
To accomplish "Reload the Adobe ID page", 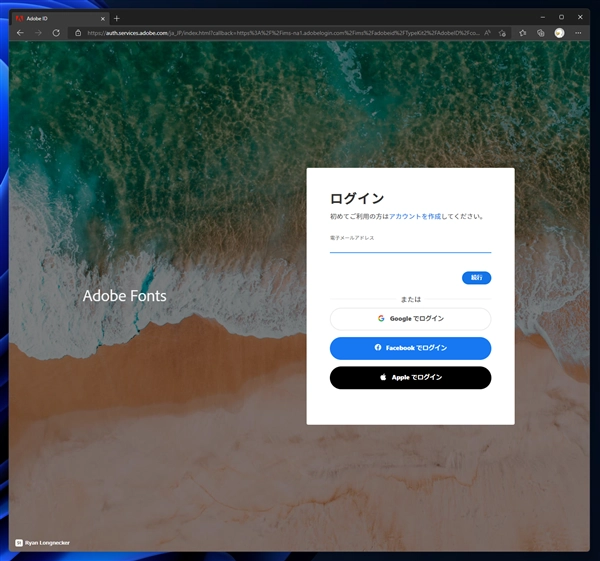I will coord(56,33).
